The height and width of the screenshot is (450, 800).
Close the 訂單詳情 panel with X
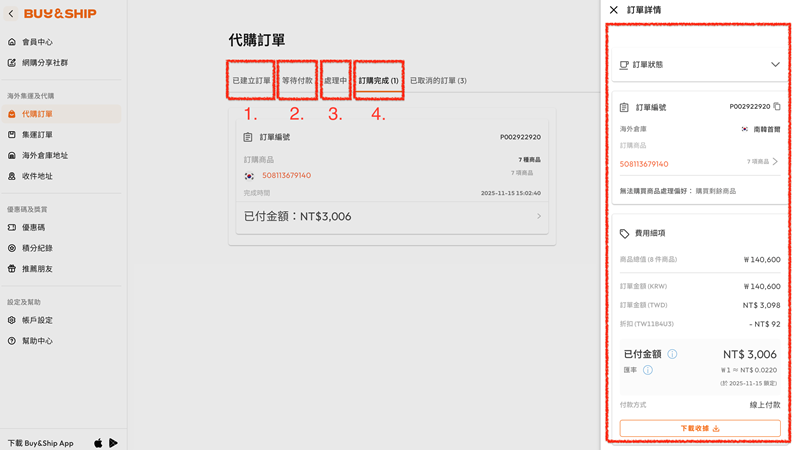pyautogui.click(x=614, y=10)
